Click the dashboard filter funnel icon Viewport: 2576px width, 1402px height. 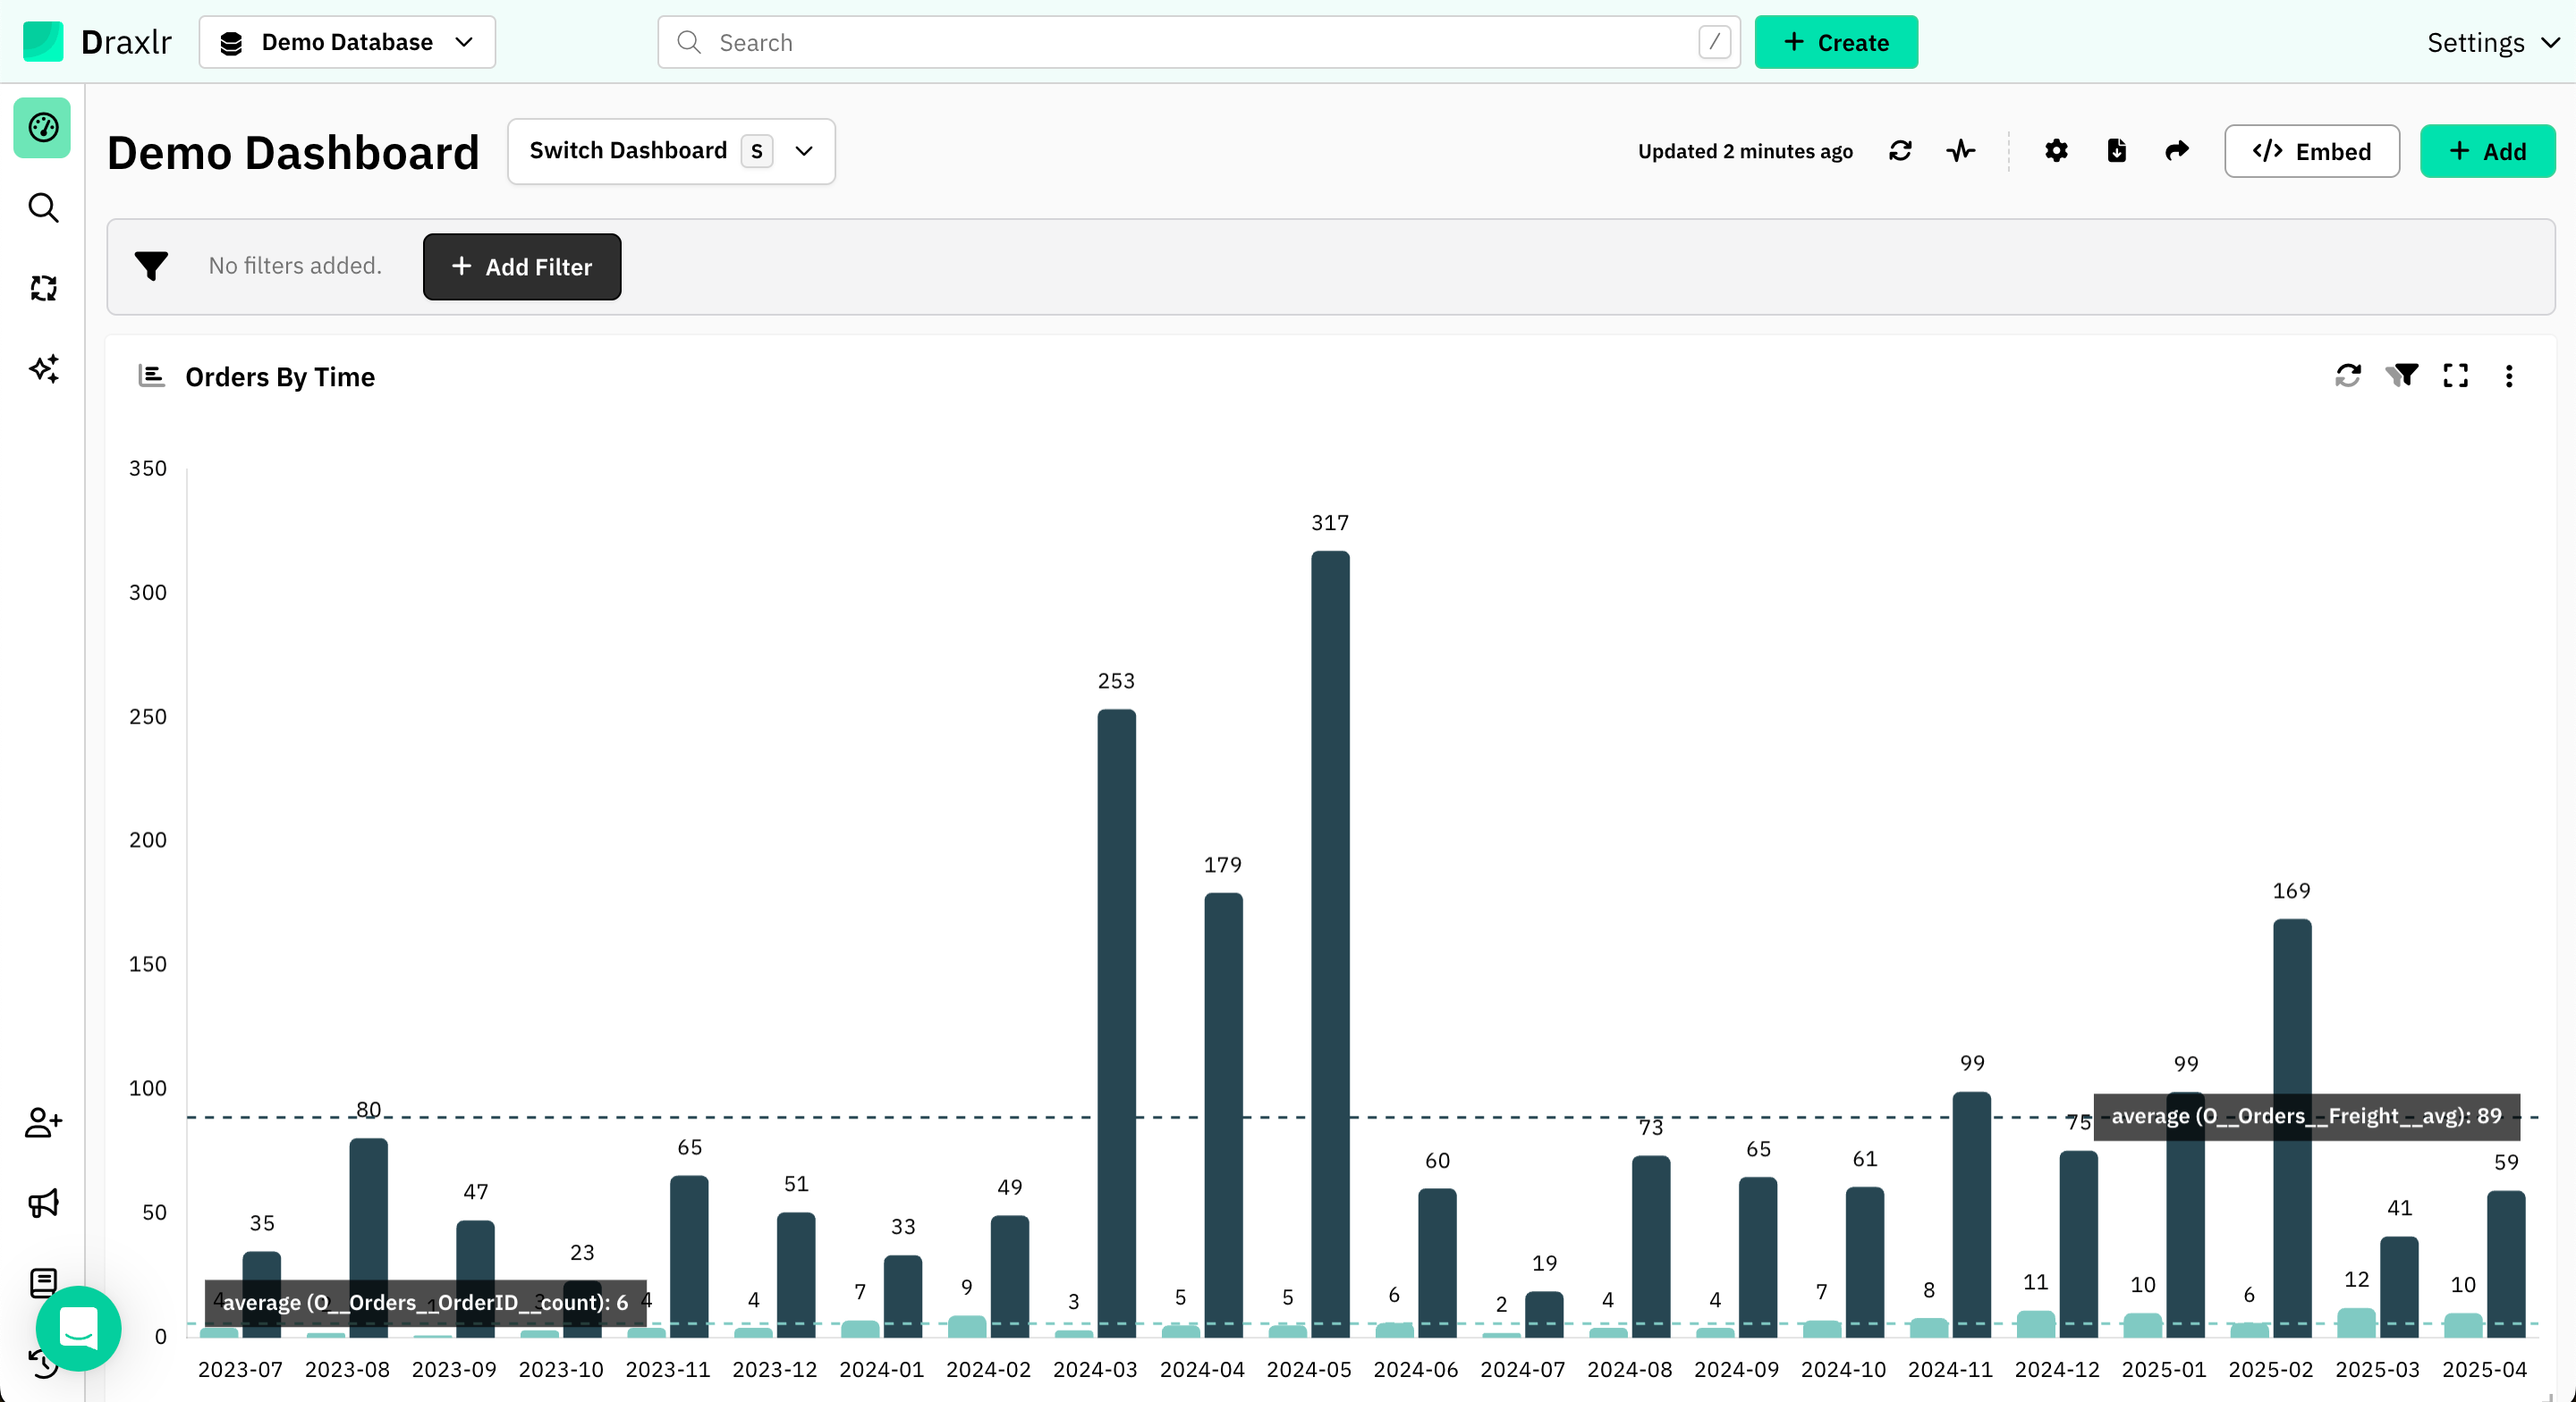[151, 266]
